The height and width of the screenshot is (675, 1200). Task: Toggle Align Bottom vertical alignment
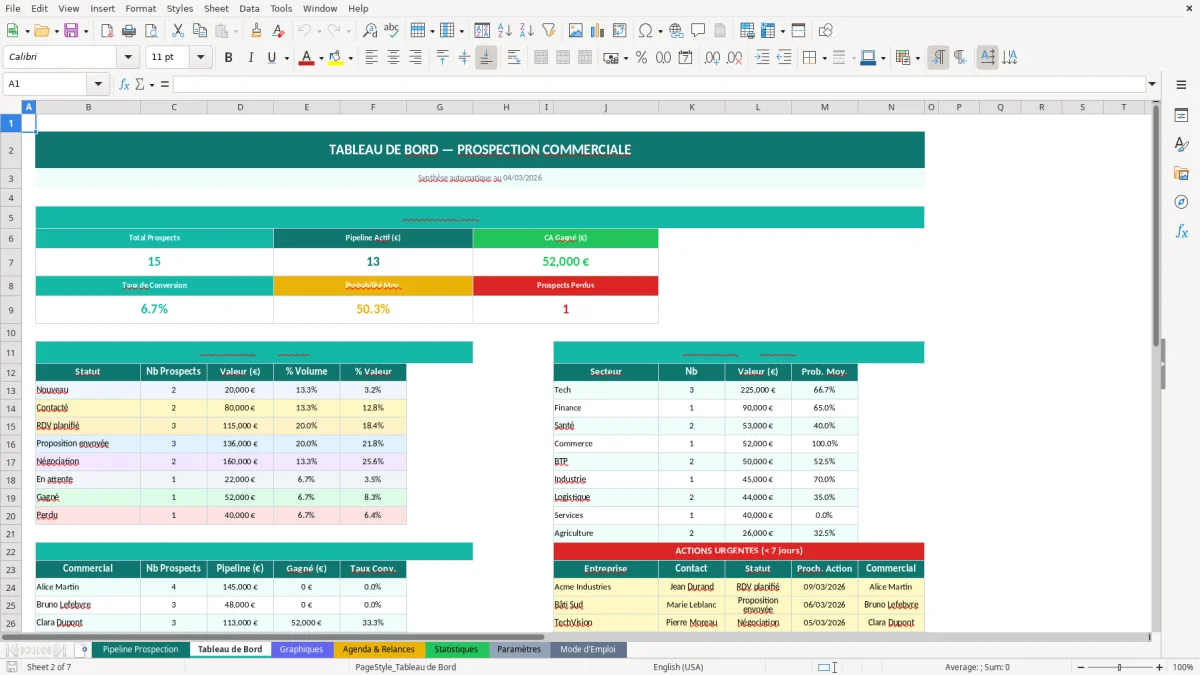(486, 58)
